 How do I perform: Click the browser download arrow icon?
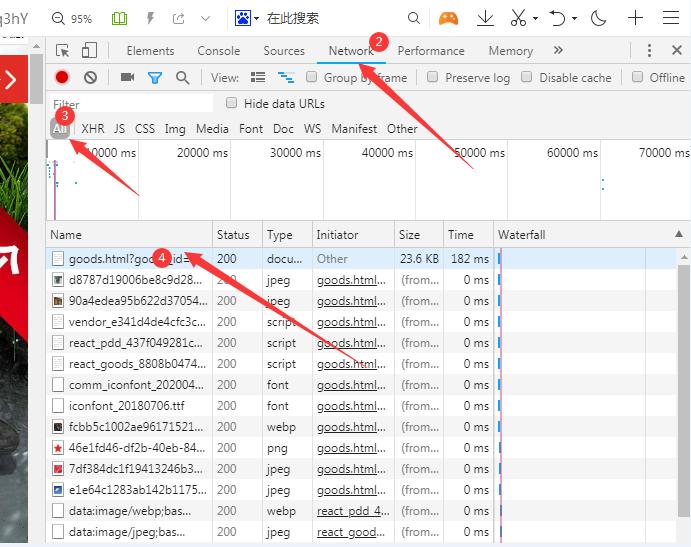coord(486,18)
